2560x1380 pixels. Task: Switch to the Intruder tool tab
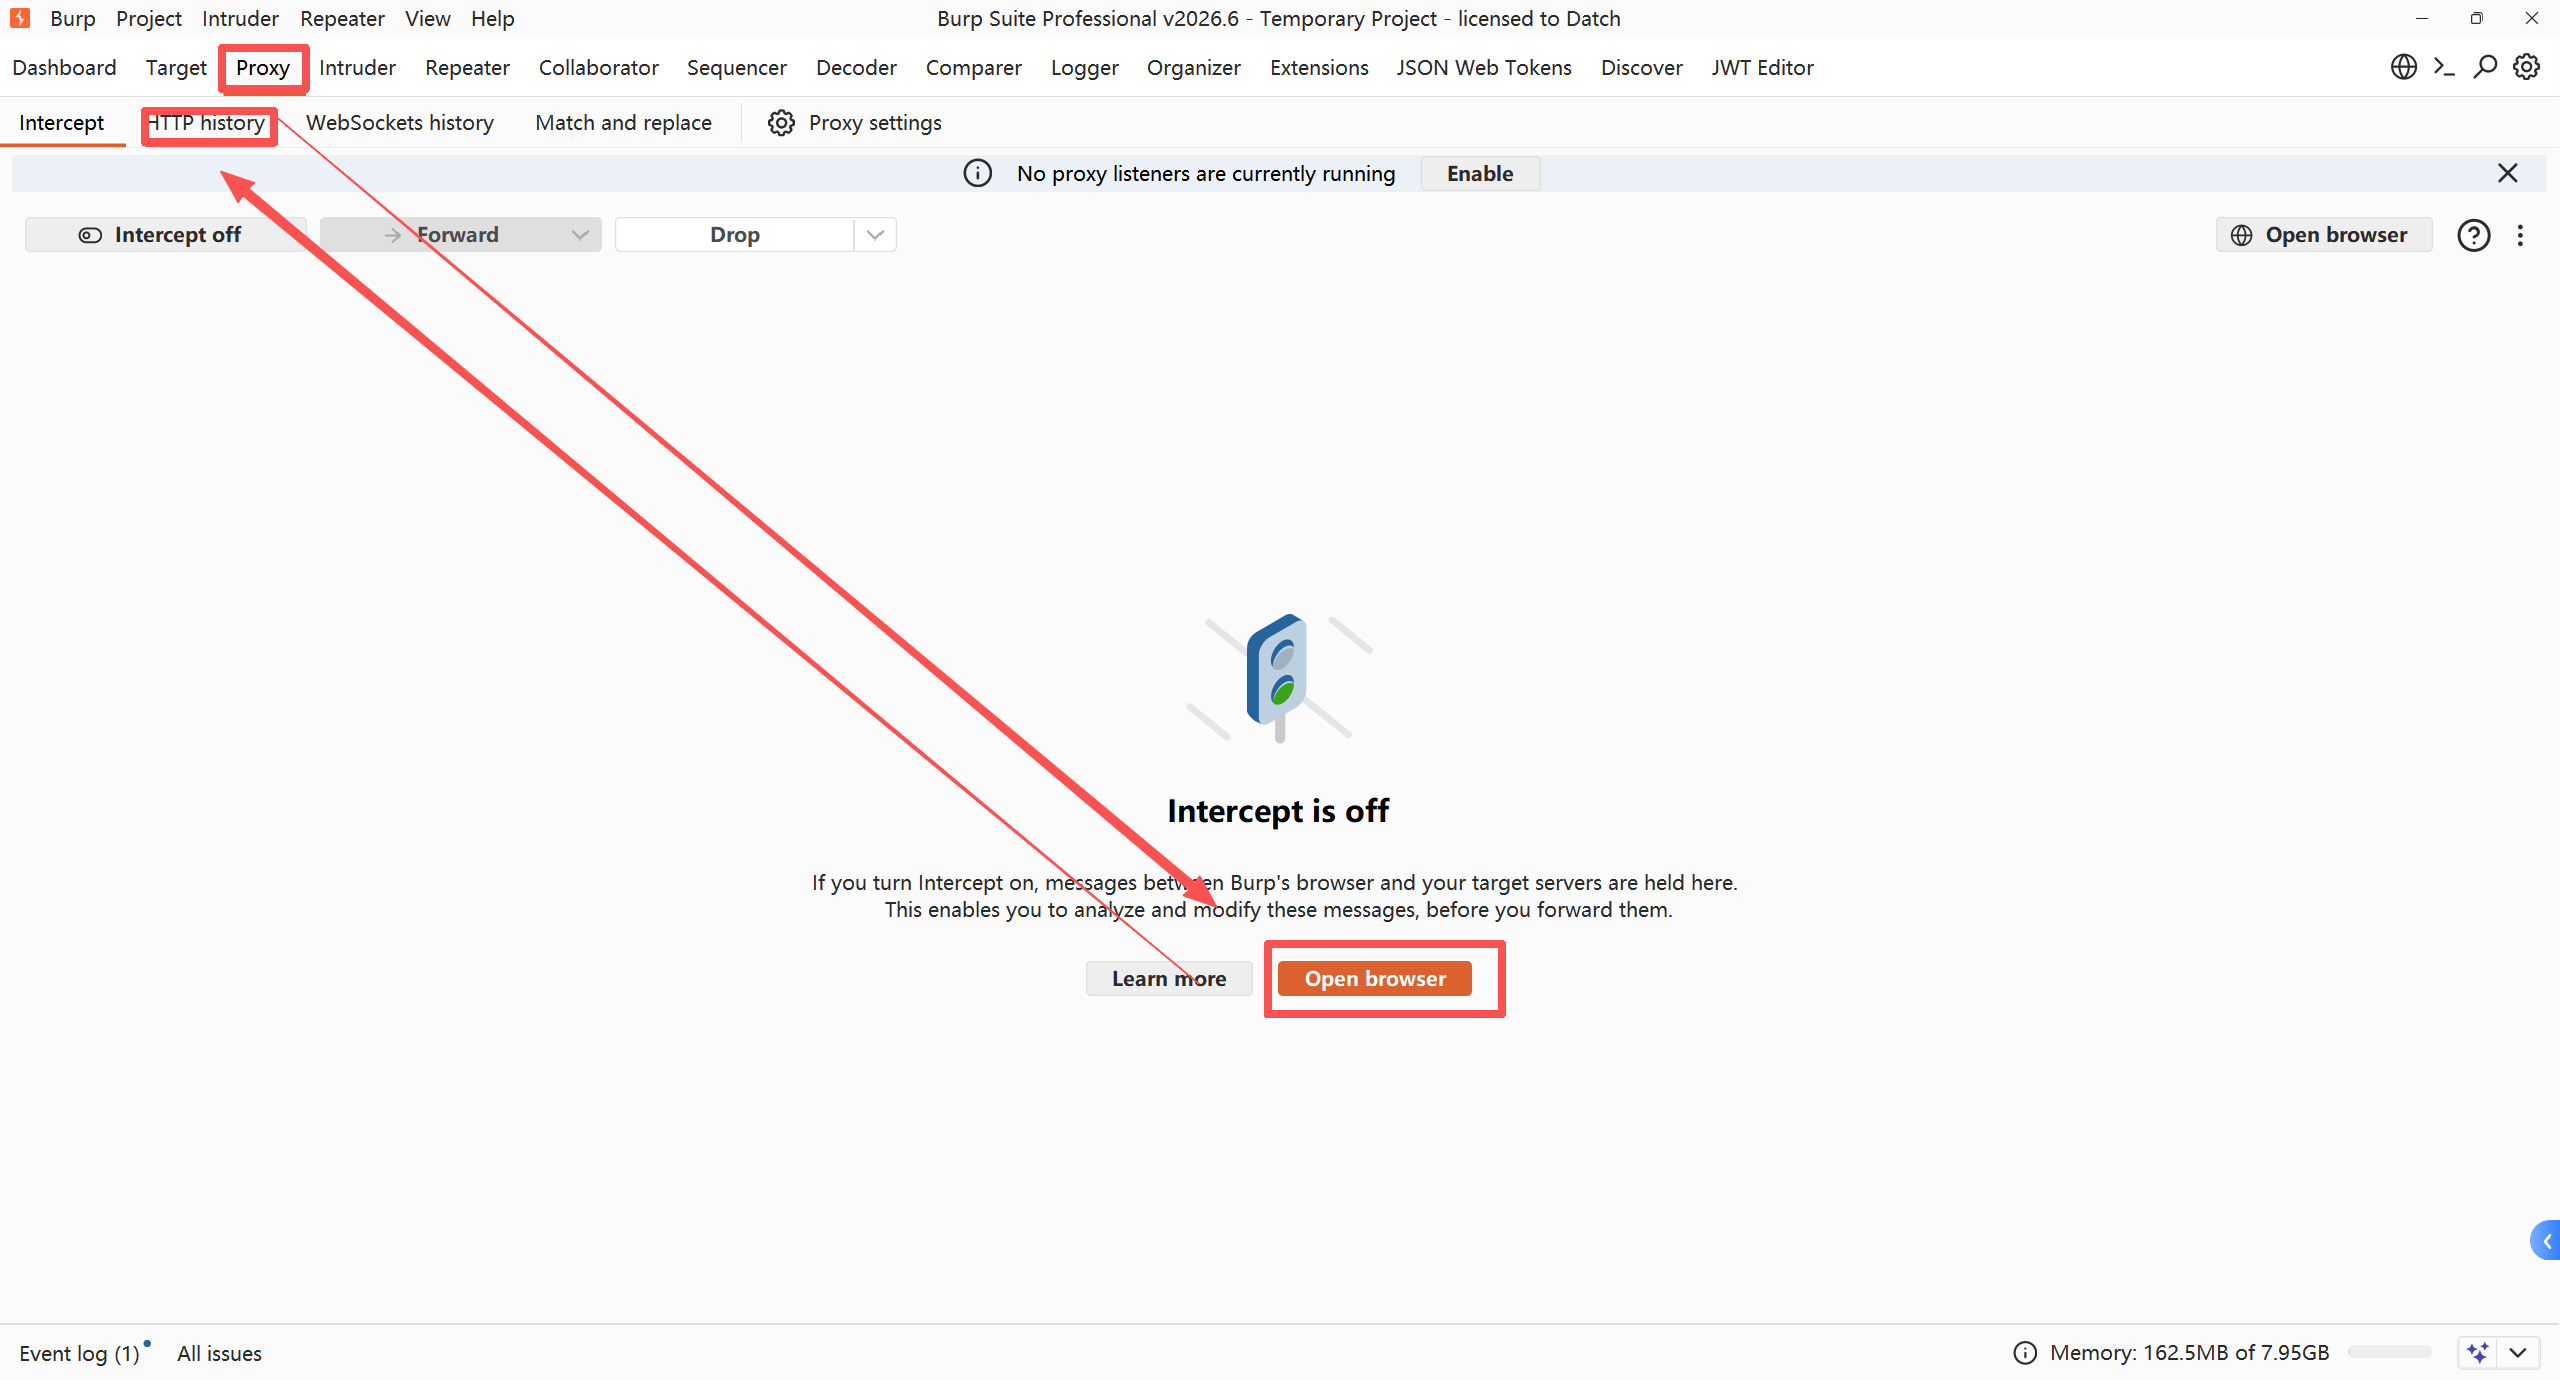[x=357, y=67]
